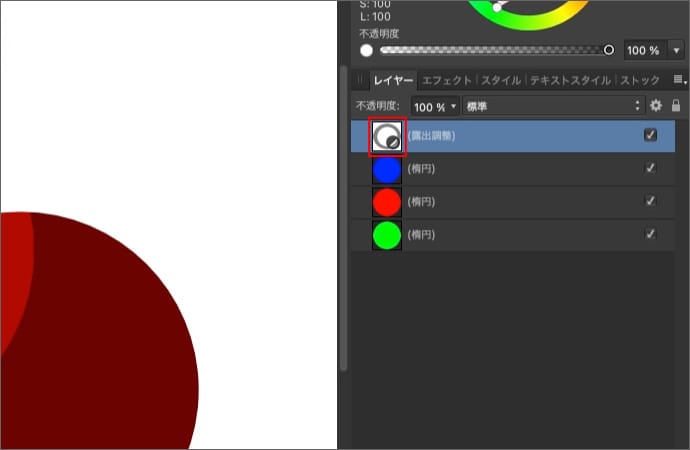Image resolution: width=690 pixels, height=450 pixels.
Task: Click the white opacity circle icon
Action: [x=366, y=50]
